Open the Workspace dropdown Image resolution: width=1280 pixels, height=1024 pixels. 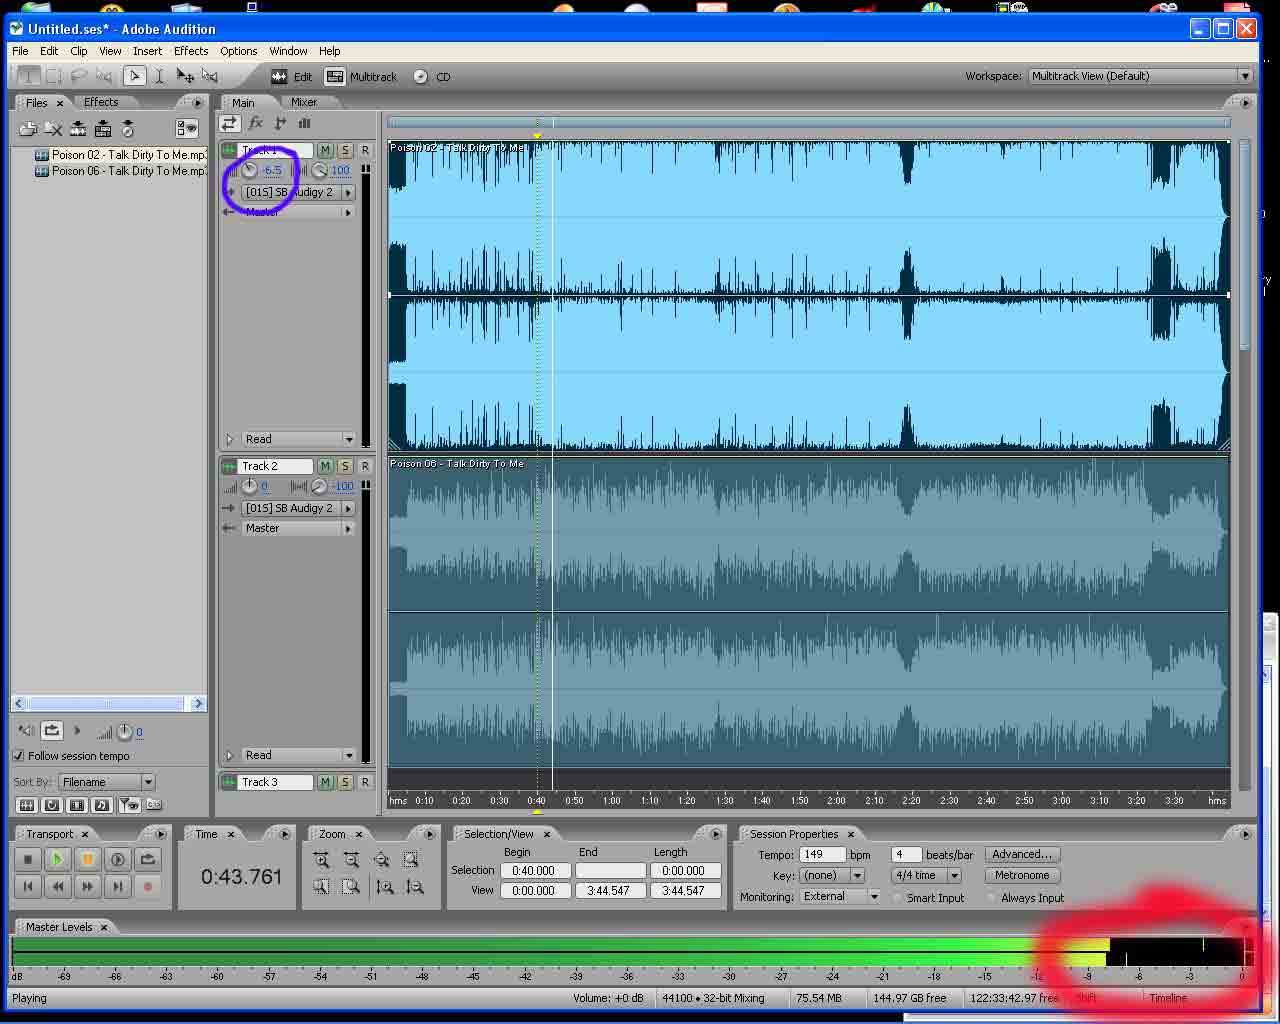1141,76
